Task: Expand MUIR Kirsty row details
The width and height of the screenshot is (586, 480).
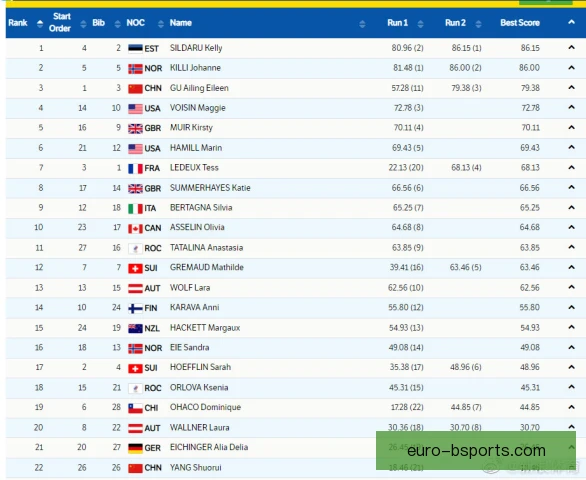Action: pyautogui.click(x=571, y=127)
